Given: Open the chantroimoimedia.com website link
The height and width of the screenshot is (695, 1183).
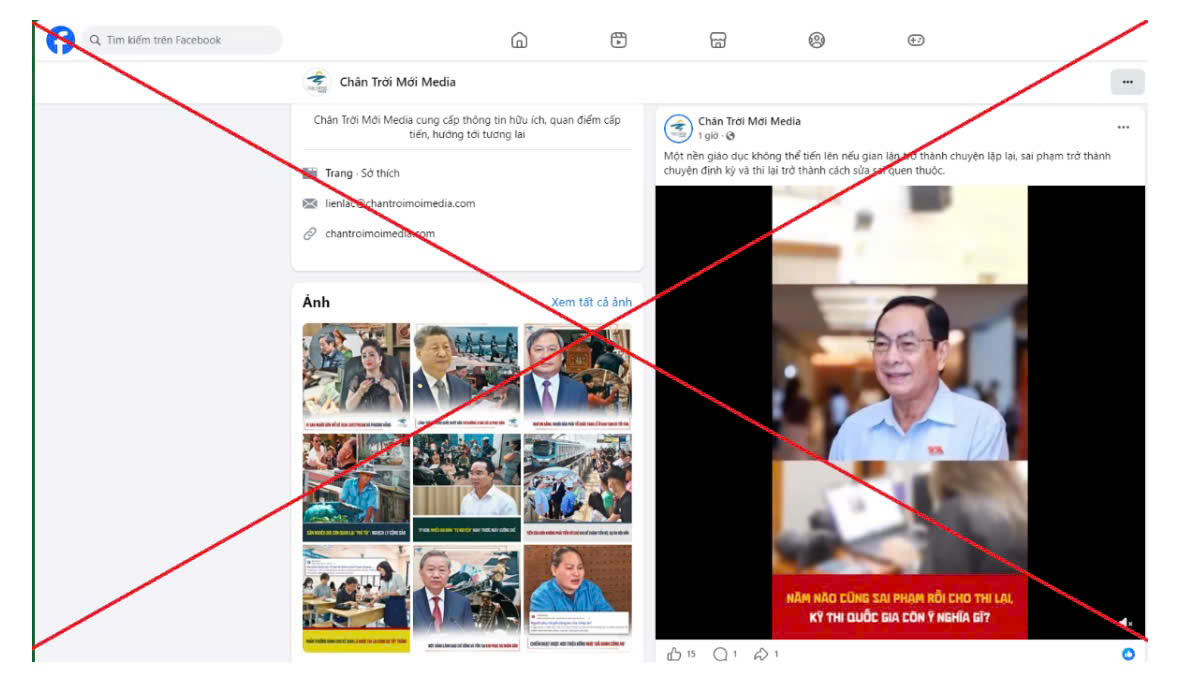Looking at the screenshot, I should point(379,234).
